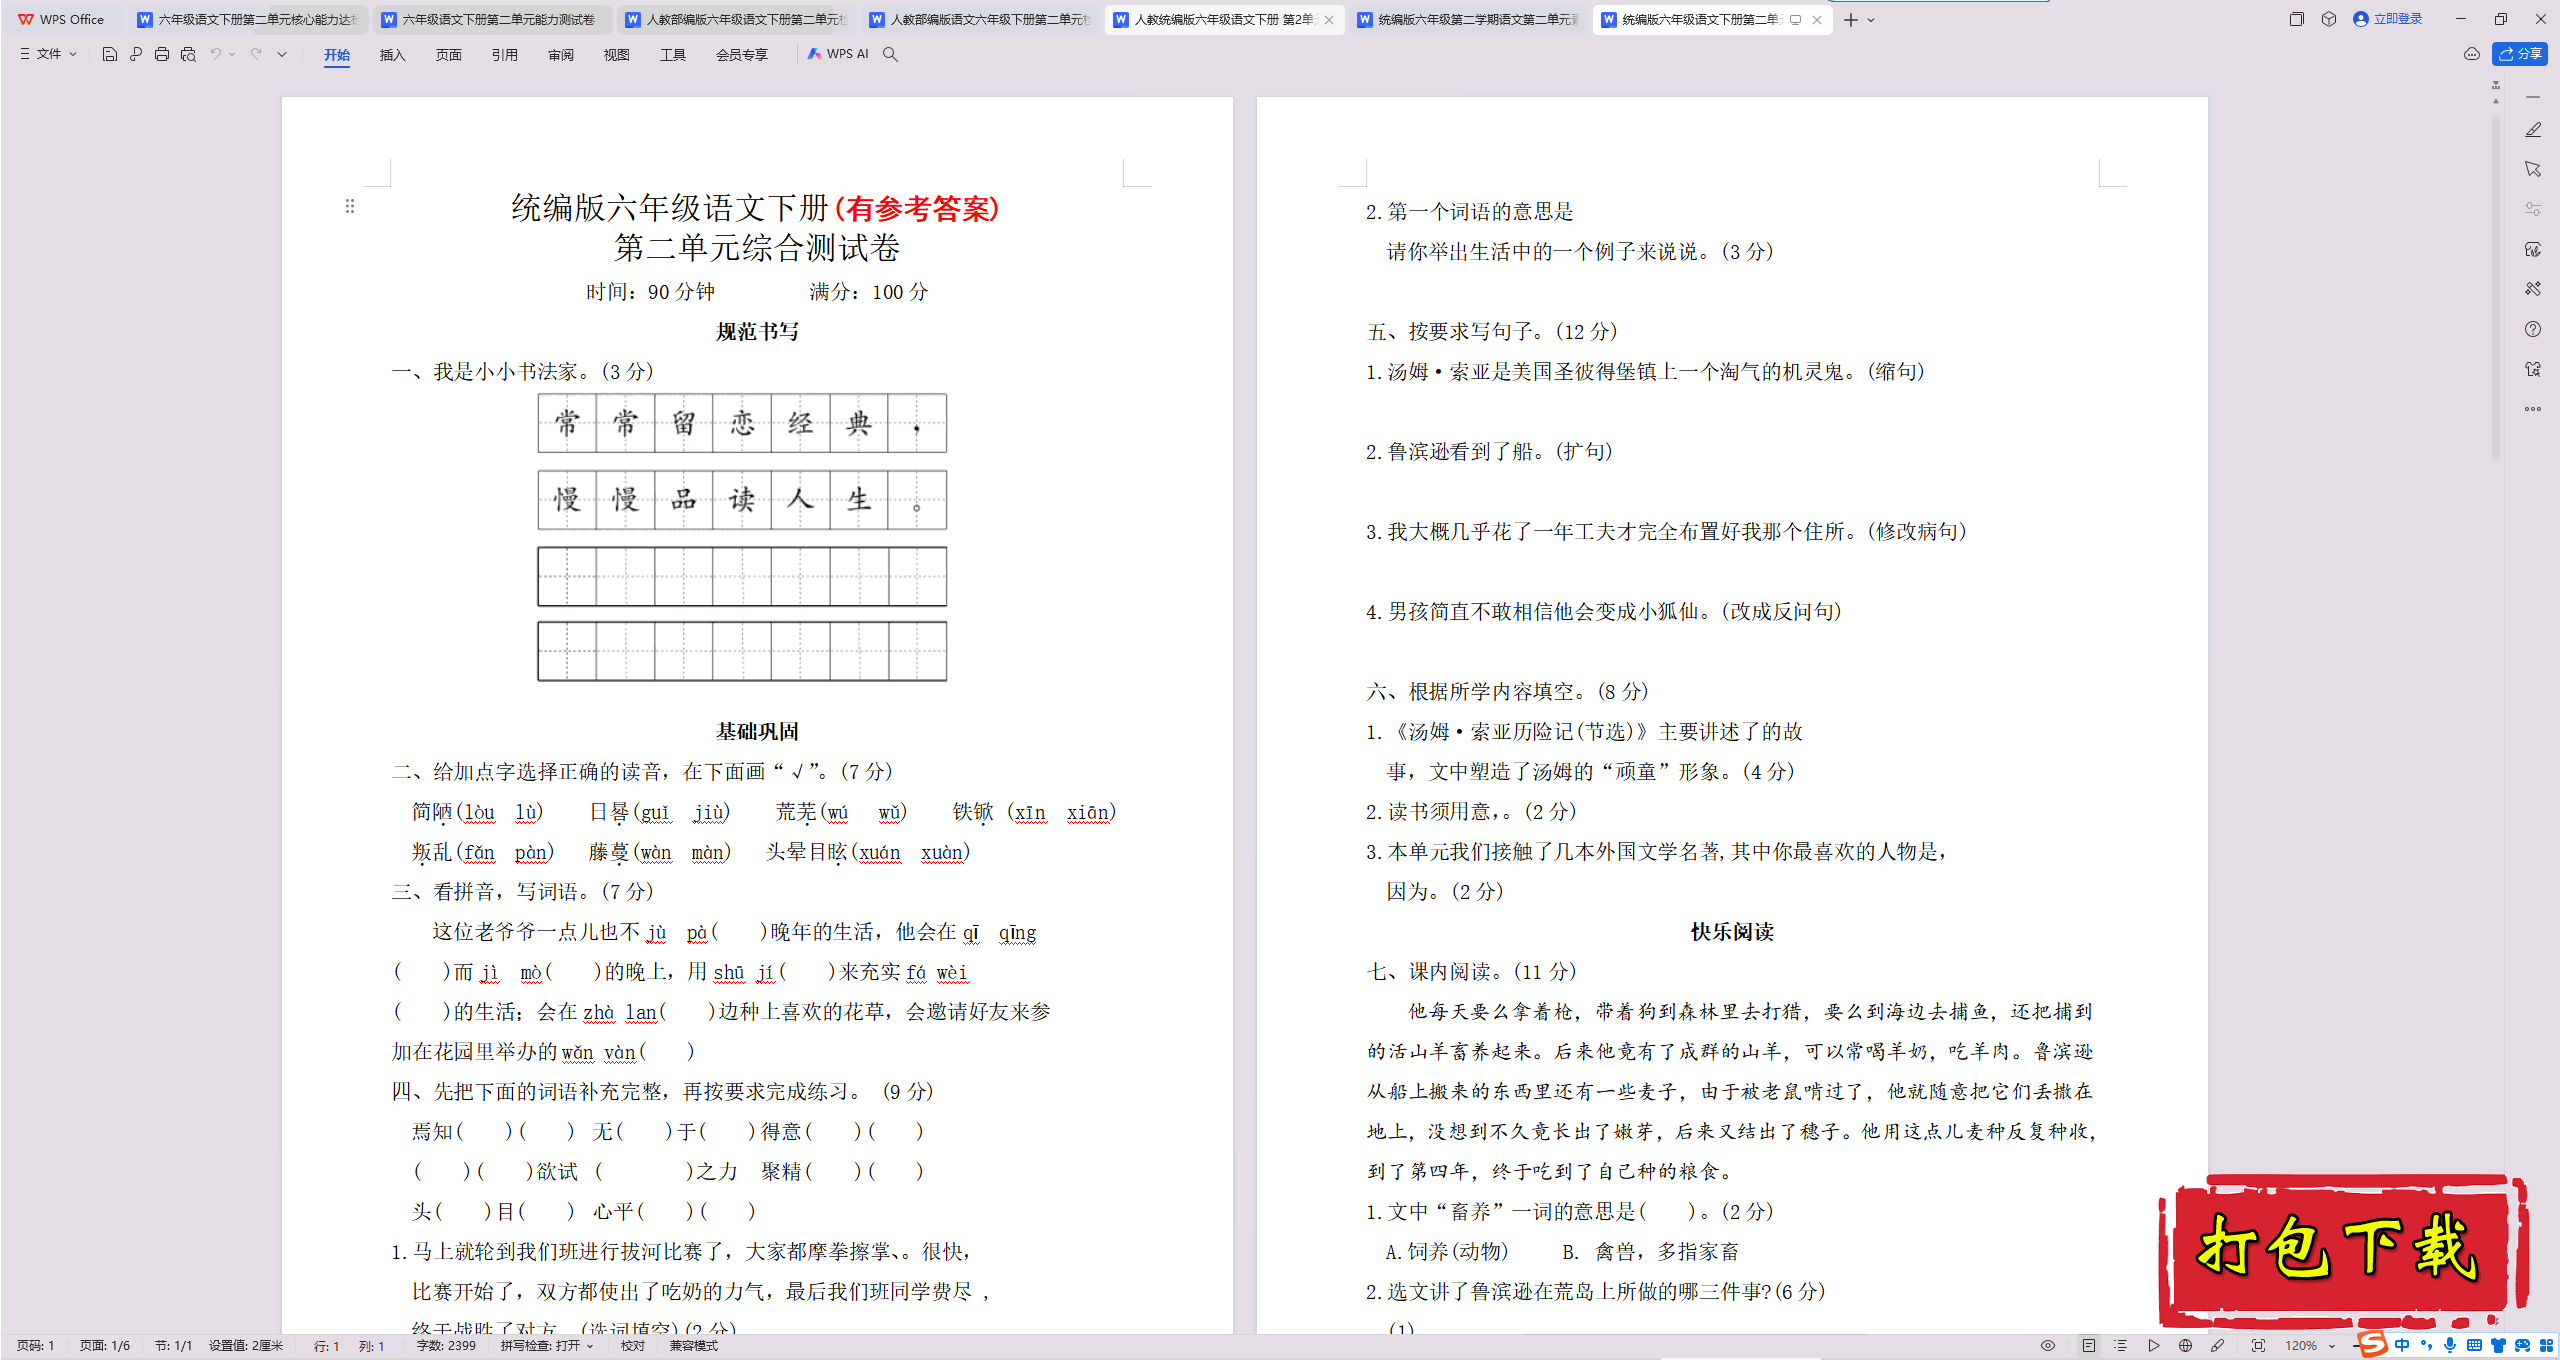Open the search magnifier icon
The image size is (2560, 1360).
point(890,54)
